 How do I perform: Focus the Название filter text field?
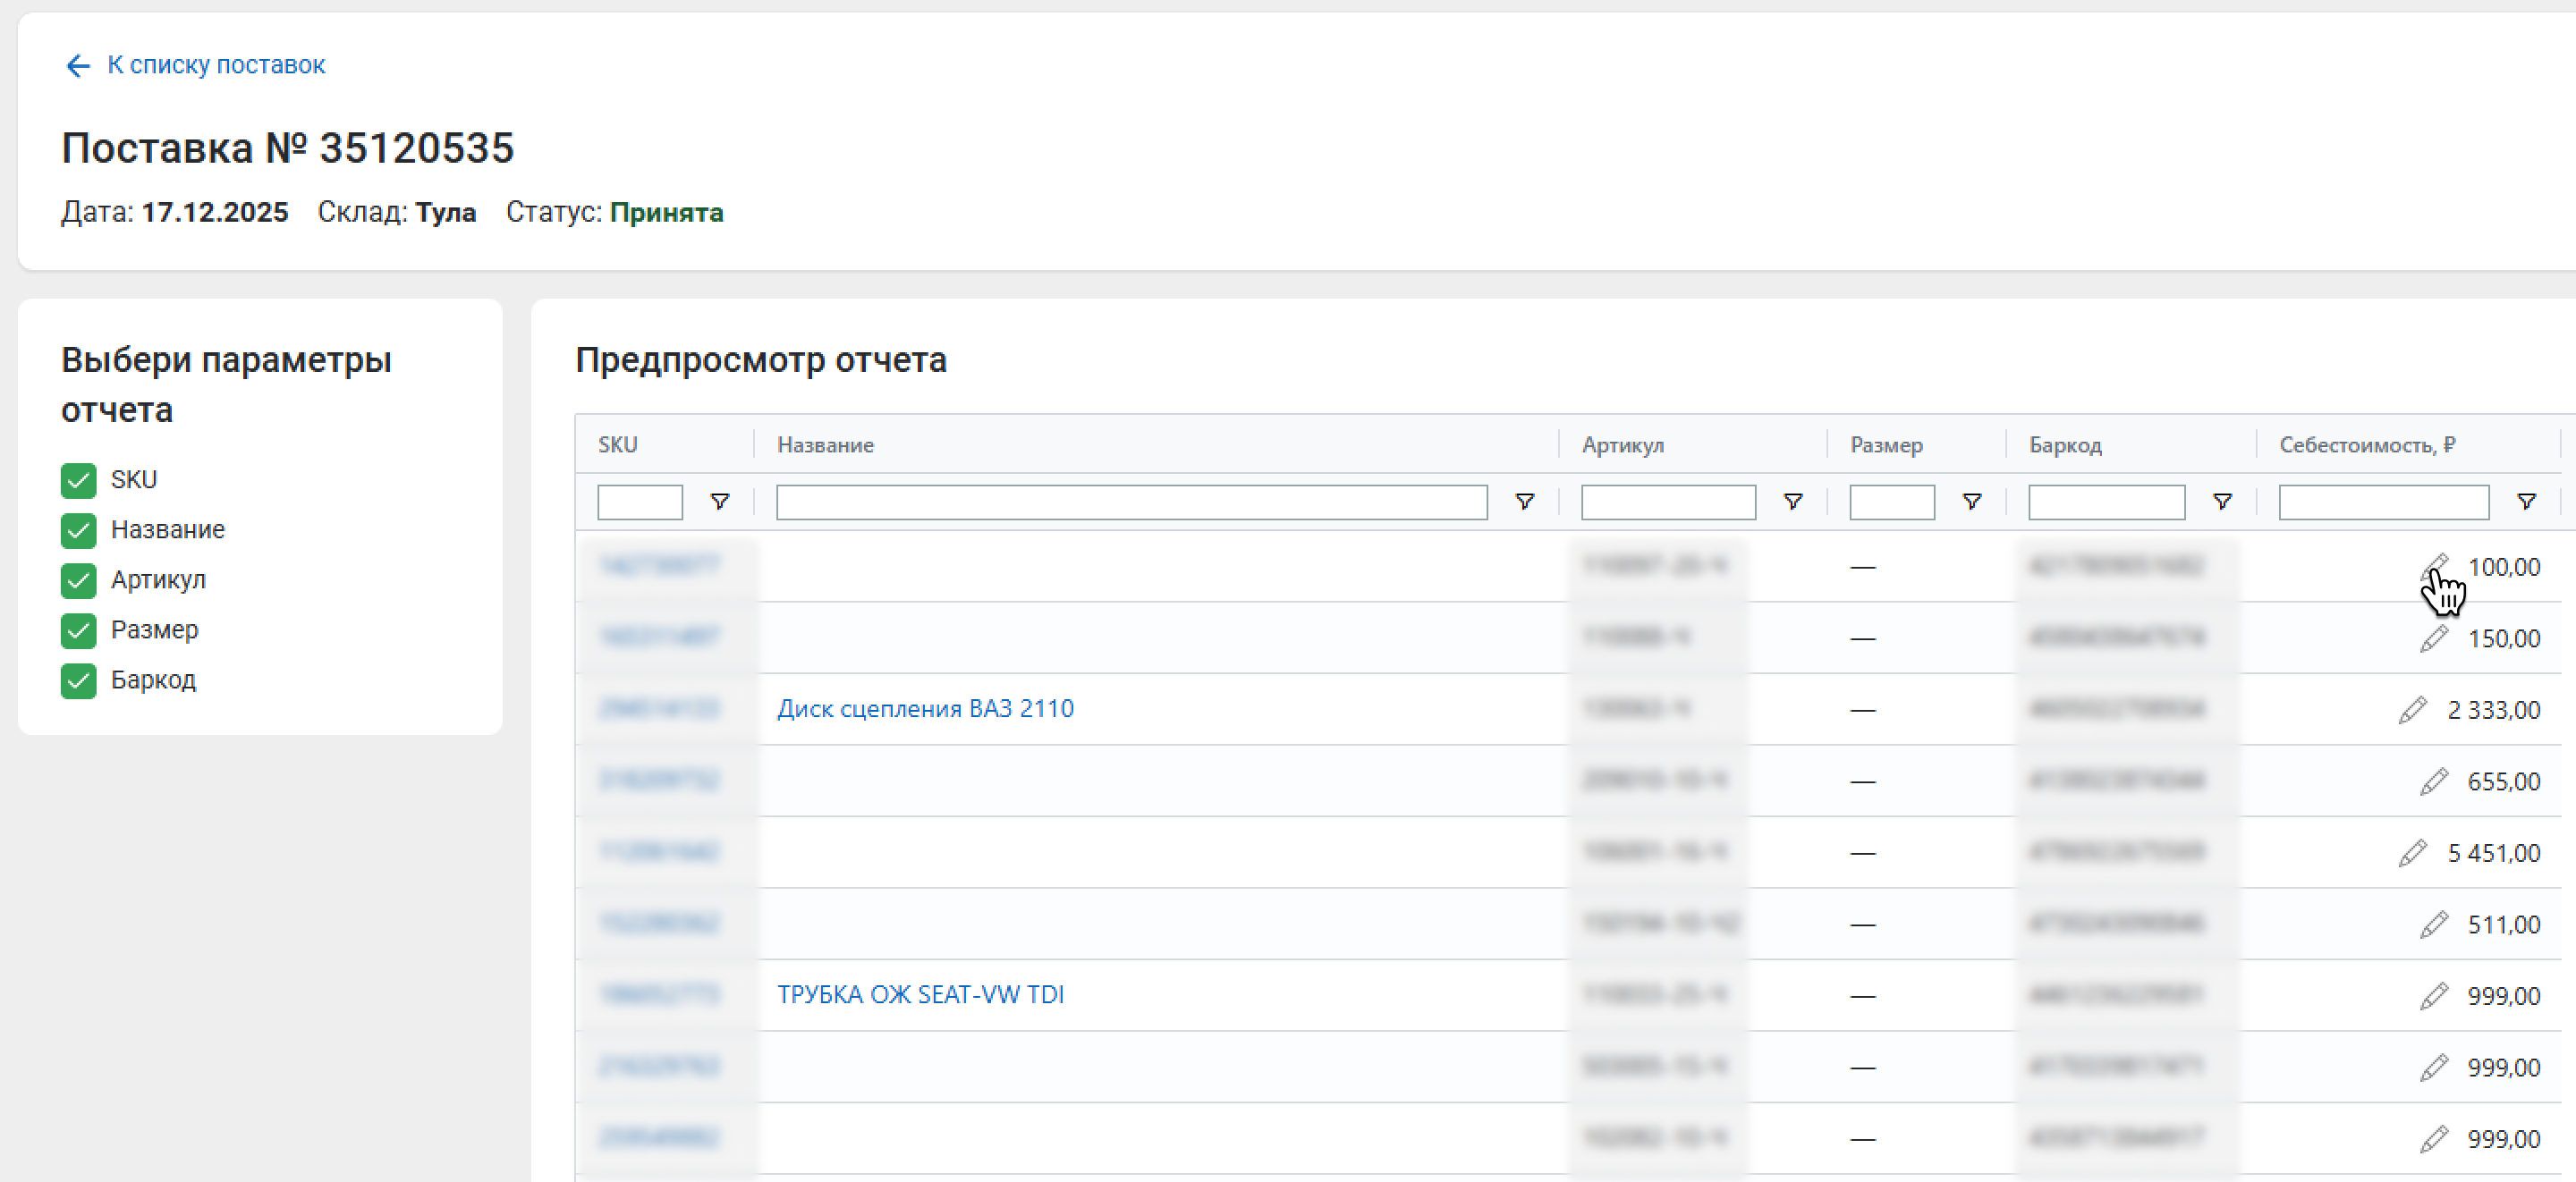tap(1131, 502)
